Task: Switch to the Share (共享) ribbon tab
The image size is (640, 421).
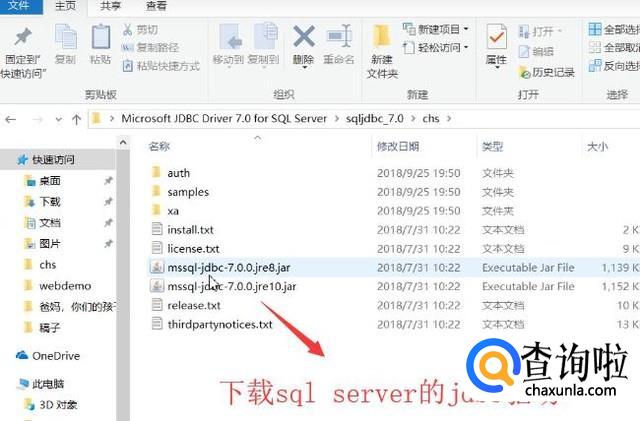Action: 110,6
